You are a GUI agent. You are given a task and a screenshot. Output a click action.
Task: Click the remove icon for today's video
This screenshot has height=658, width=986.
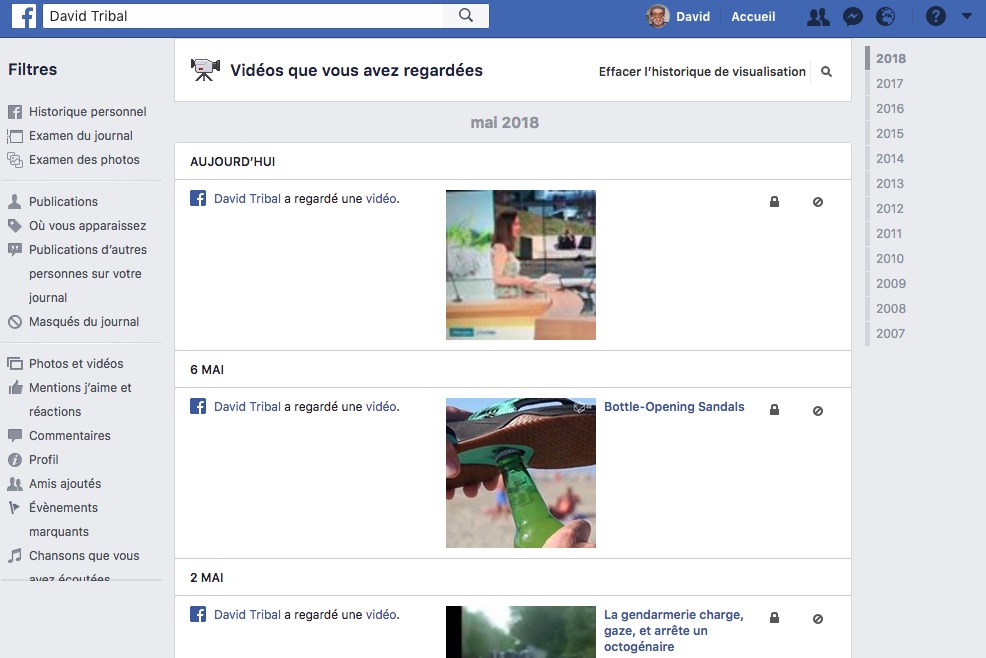[x=817, y=202]
